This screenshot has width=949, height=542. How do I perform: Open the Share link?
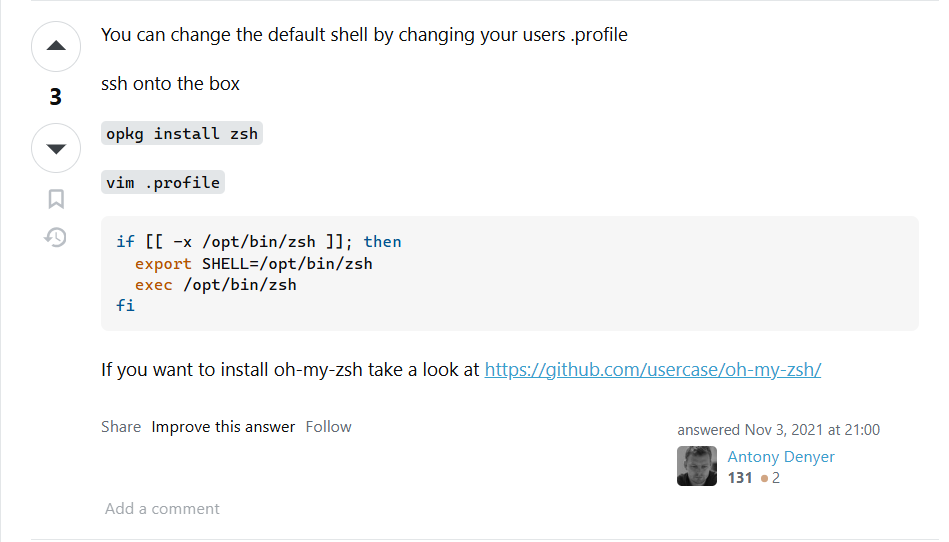click(x=121, y=427)
